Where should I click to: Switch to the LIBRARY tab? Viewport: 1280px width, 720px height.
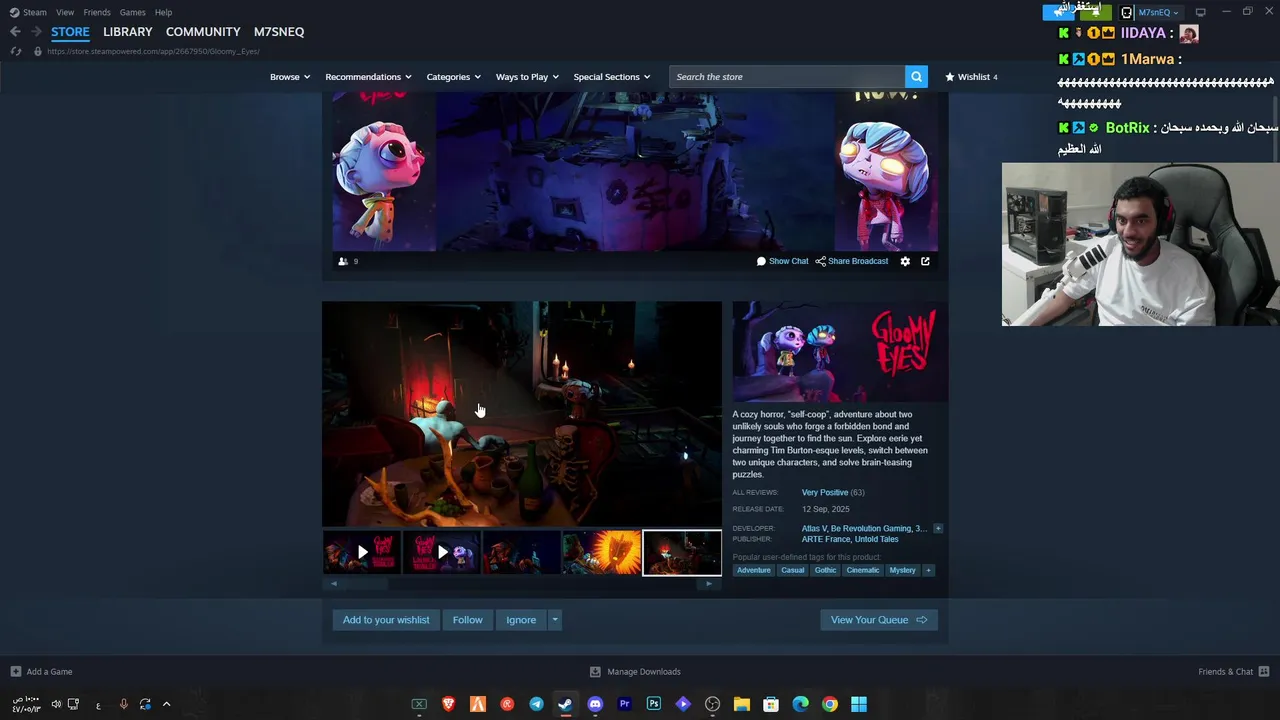(x=128, y=32)
